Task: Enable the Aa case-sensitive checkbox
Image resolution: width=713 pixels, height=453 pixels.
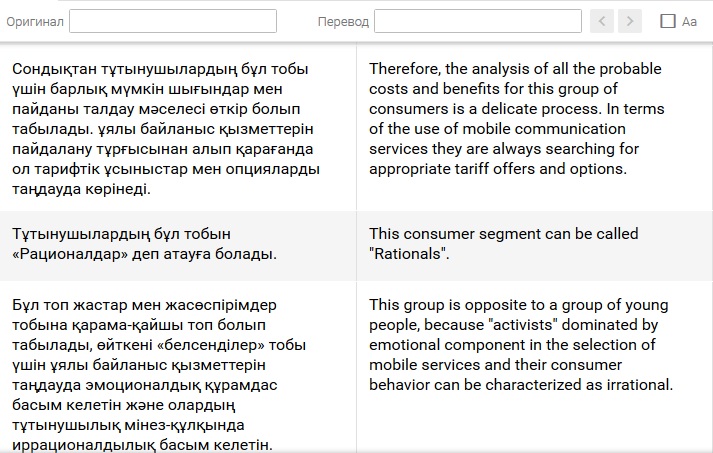Action: (x=668, y=21)
